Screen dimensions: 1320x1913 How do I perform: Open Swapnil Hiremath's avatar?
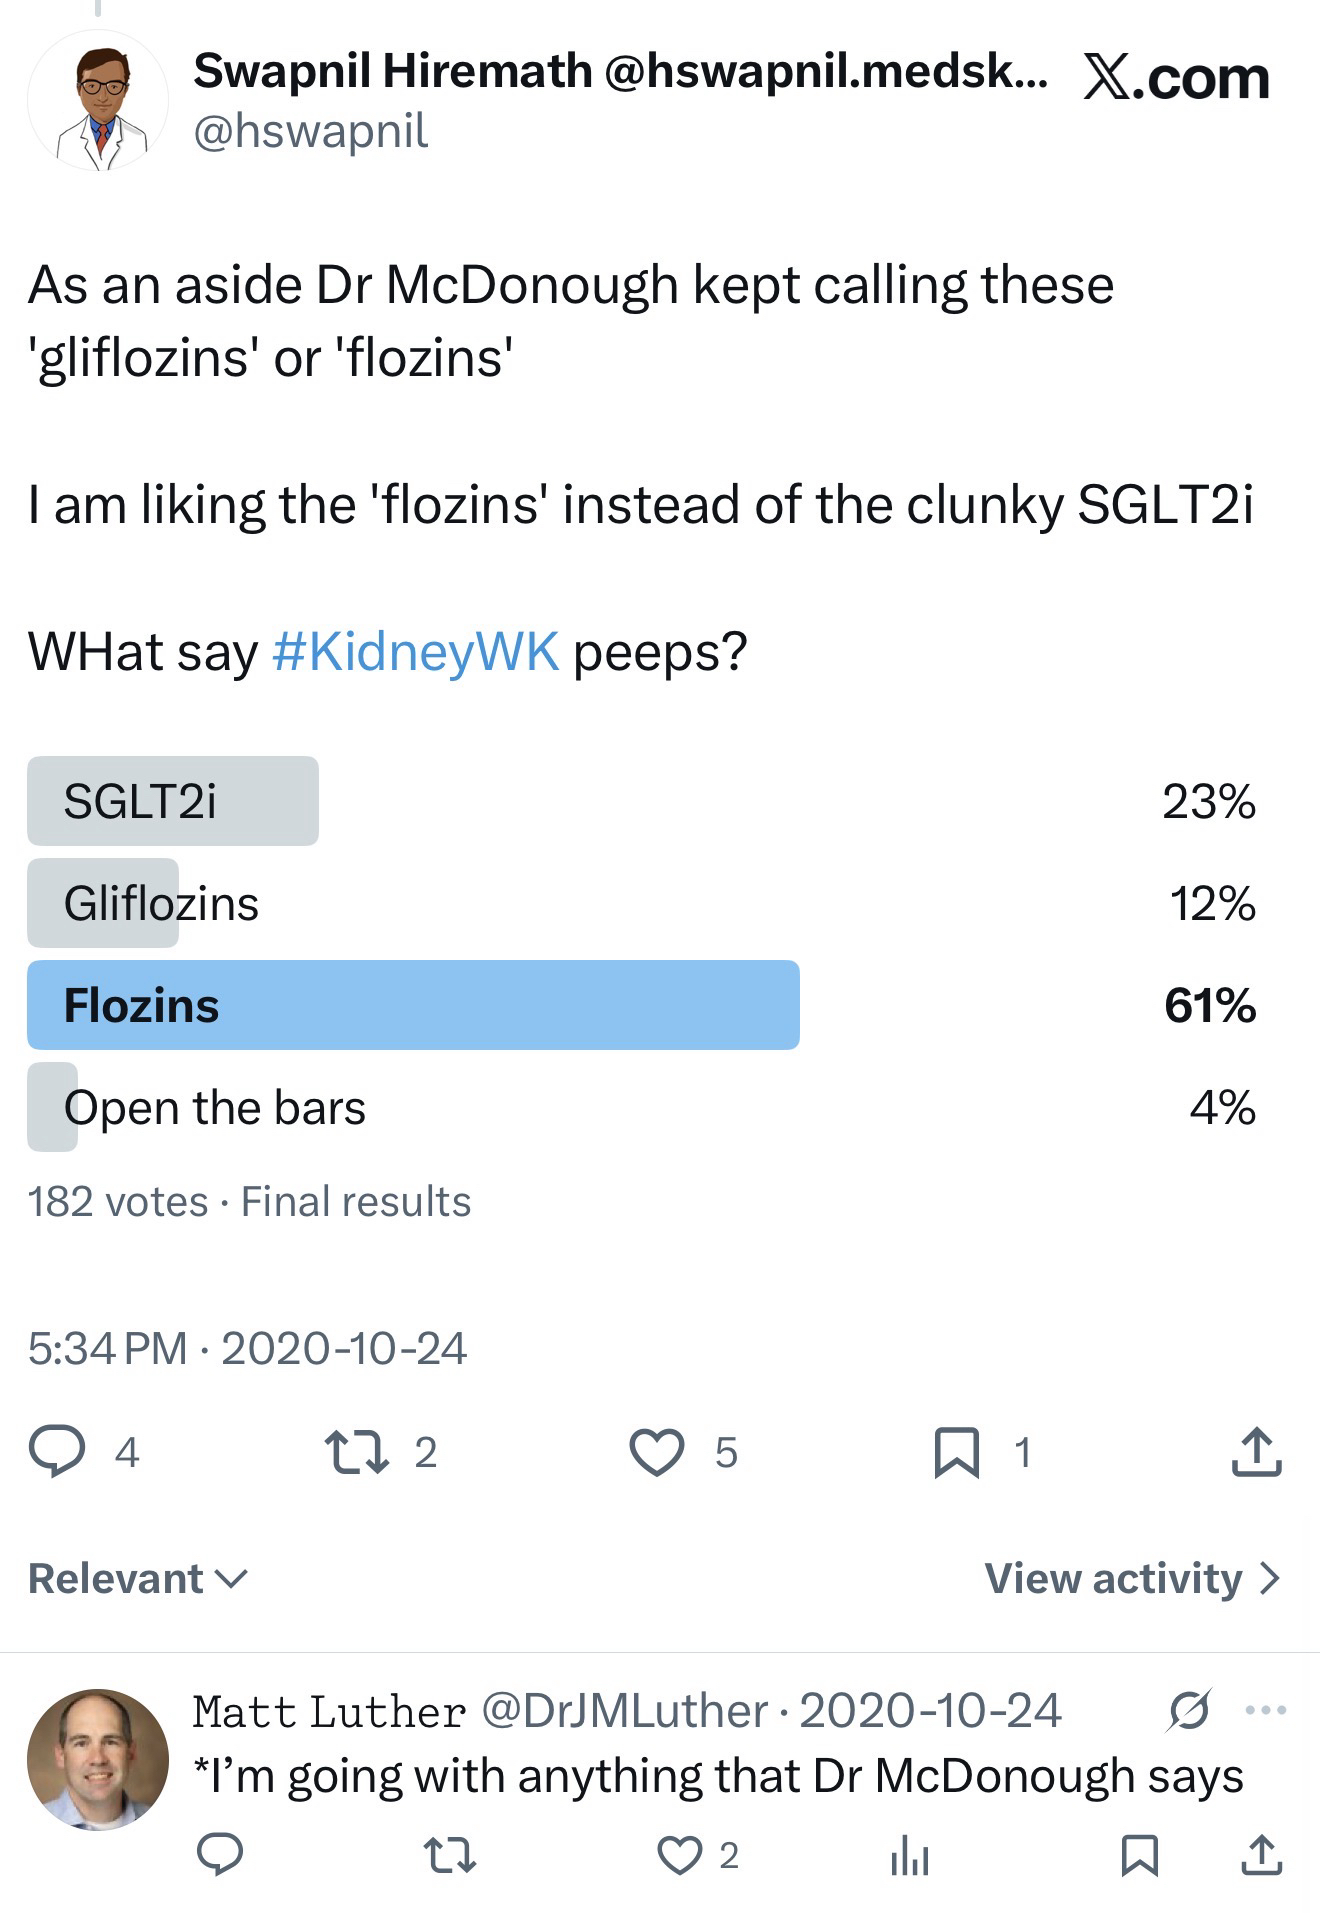pos(98,100)
